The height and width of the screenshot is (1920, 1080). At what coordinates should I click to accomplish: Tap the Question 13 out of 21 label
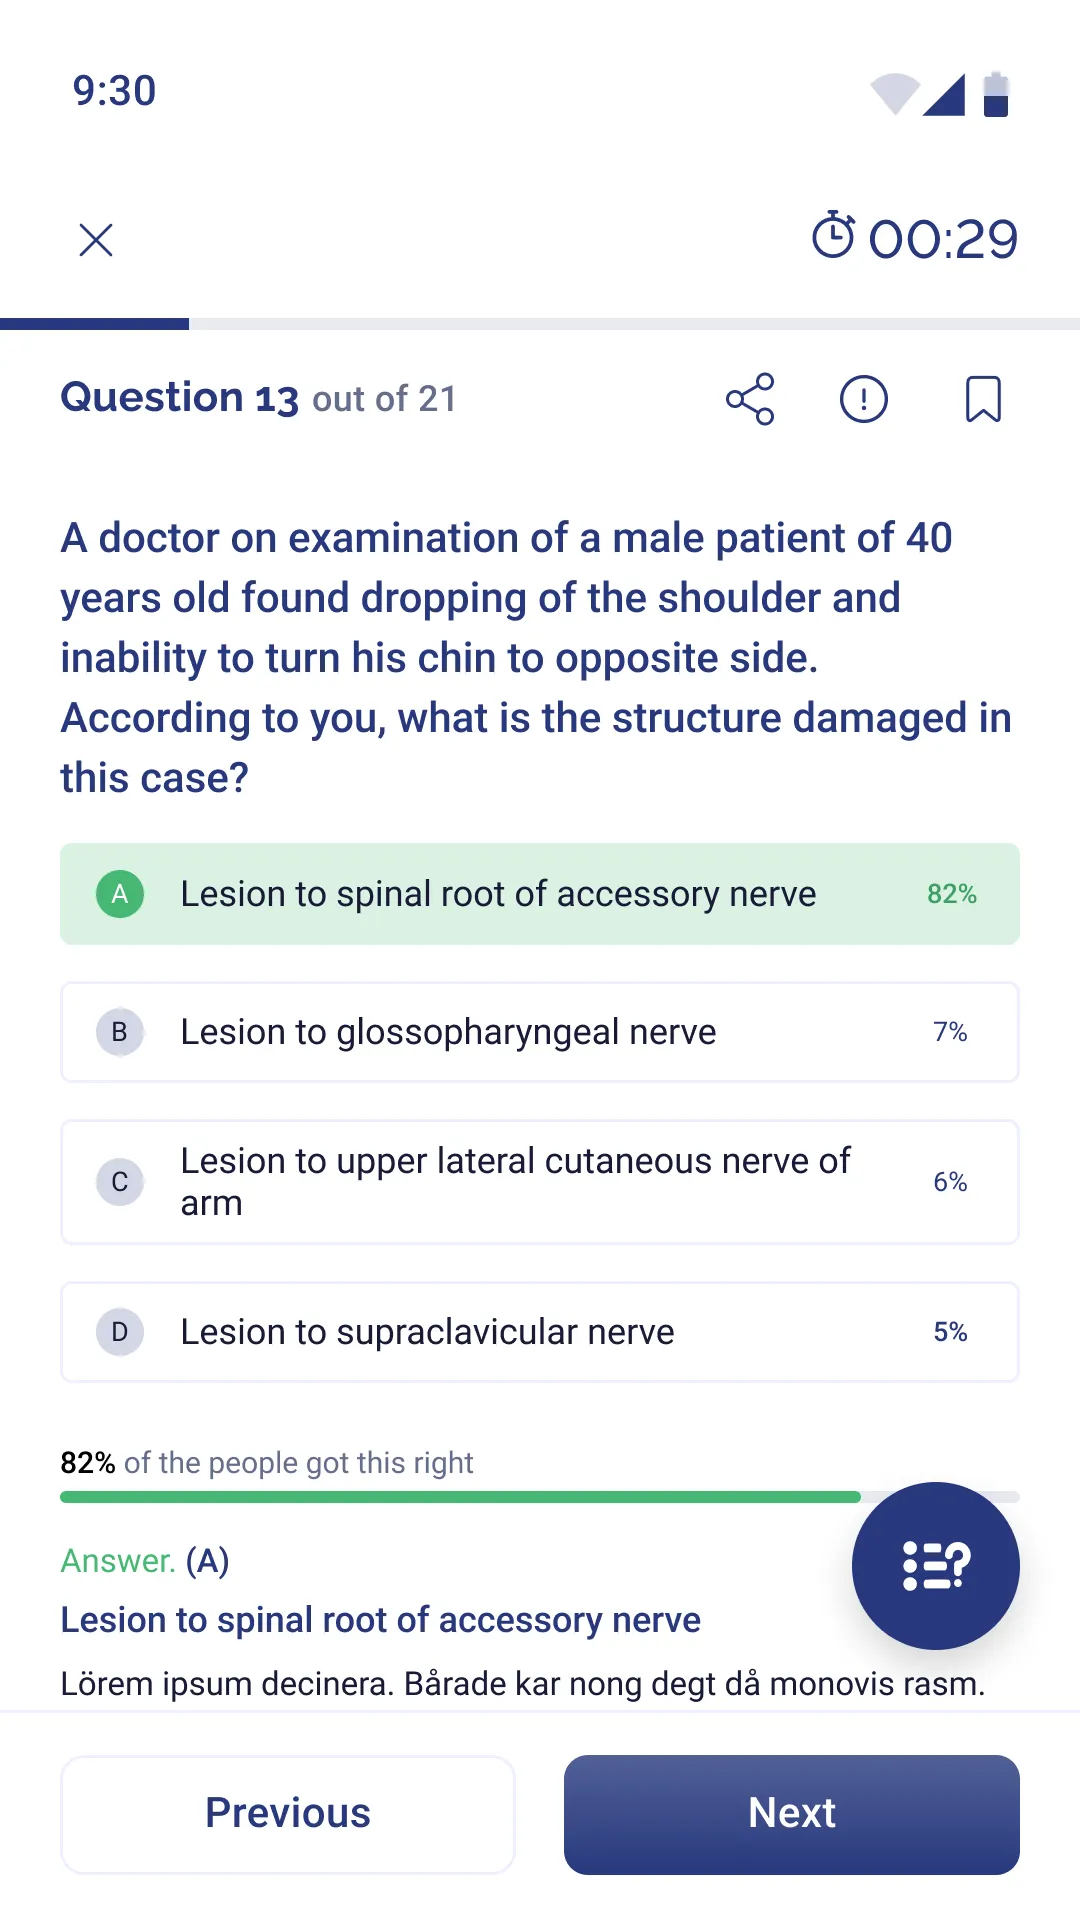click(258, 398)
